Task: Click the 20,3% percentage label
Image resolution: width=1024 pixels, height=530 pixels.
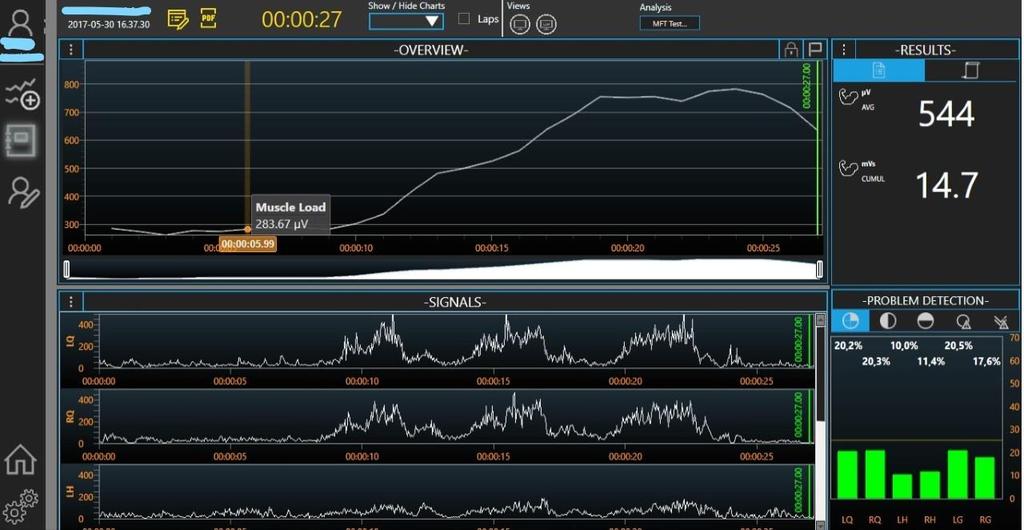Action: [x=876, y=361]
